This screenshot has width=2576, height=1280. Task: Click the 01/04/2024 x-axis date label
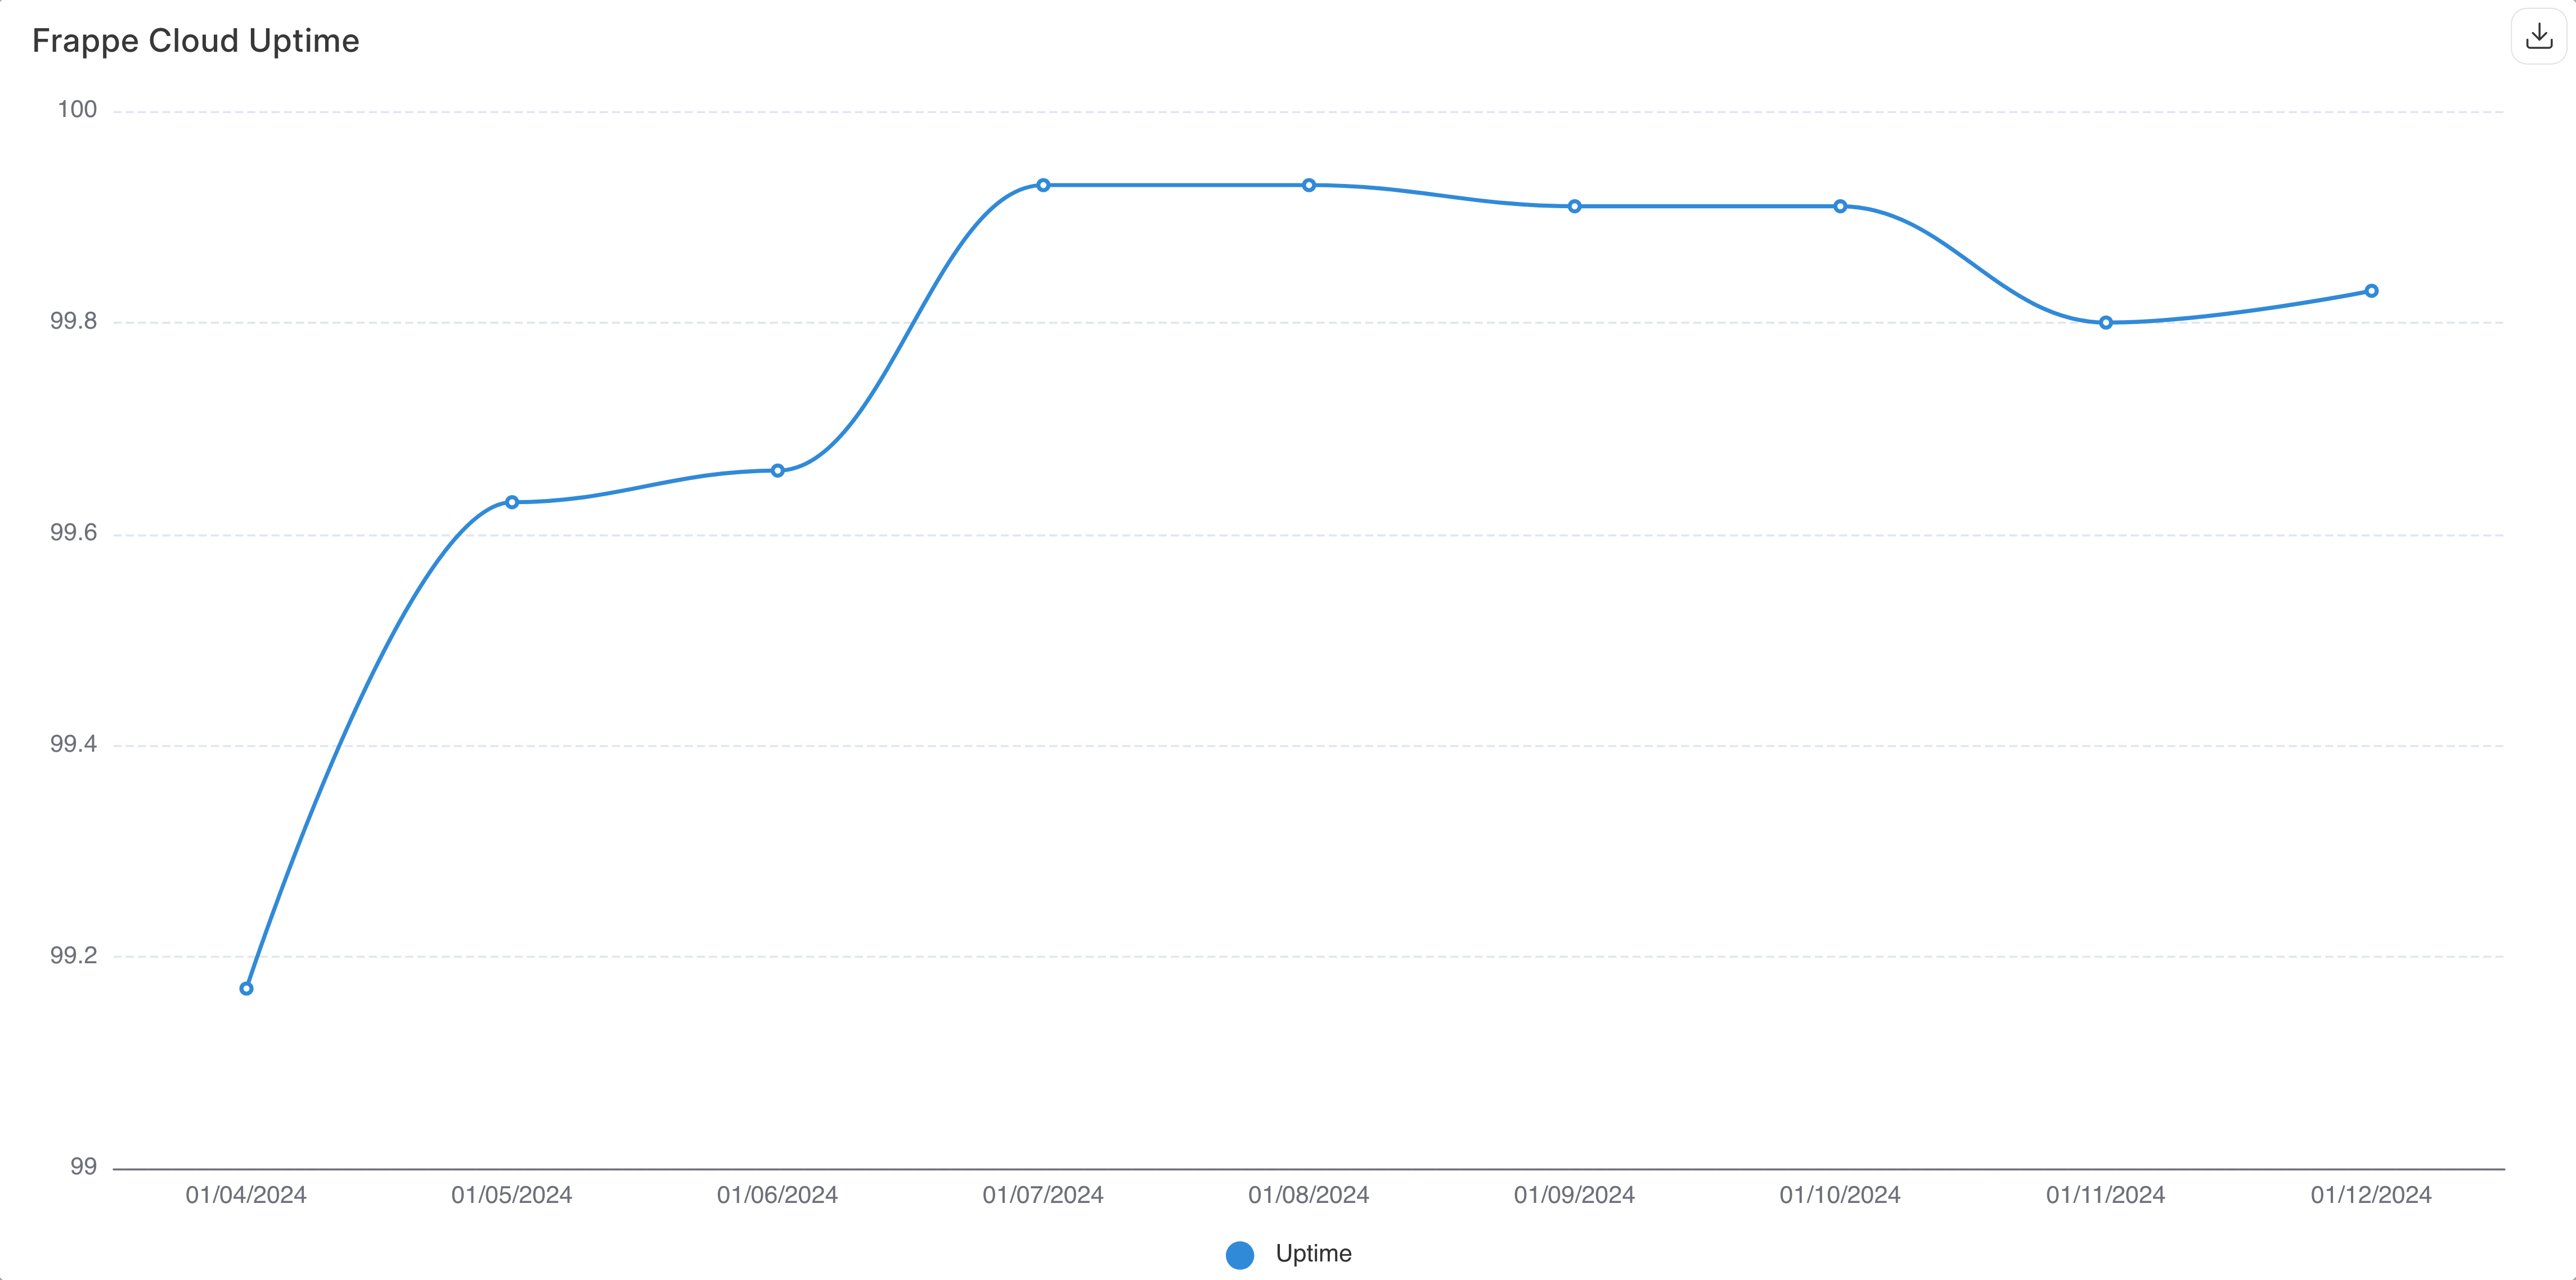(246, 1195)
